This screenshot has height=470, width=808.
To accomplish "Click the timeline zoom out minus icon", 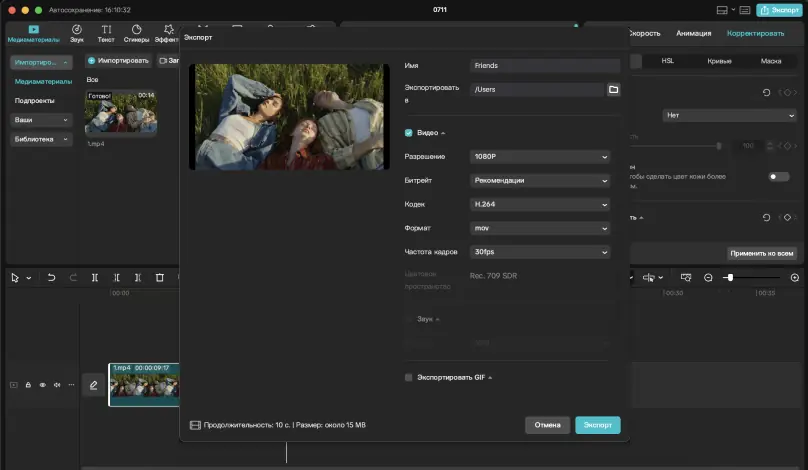I will point(708,278).
